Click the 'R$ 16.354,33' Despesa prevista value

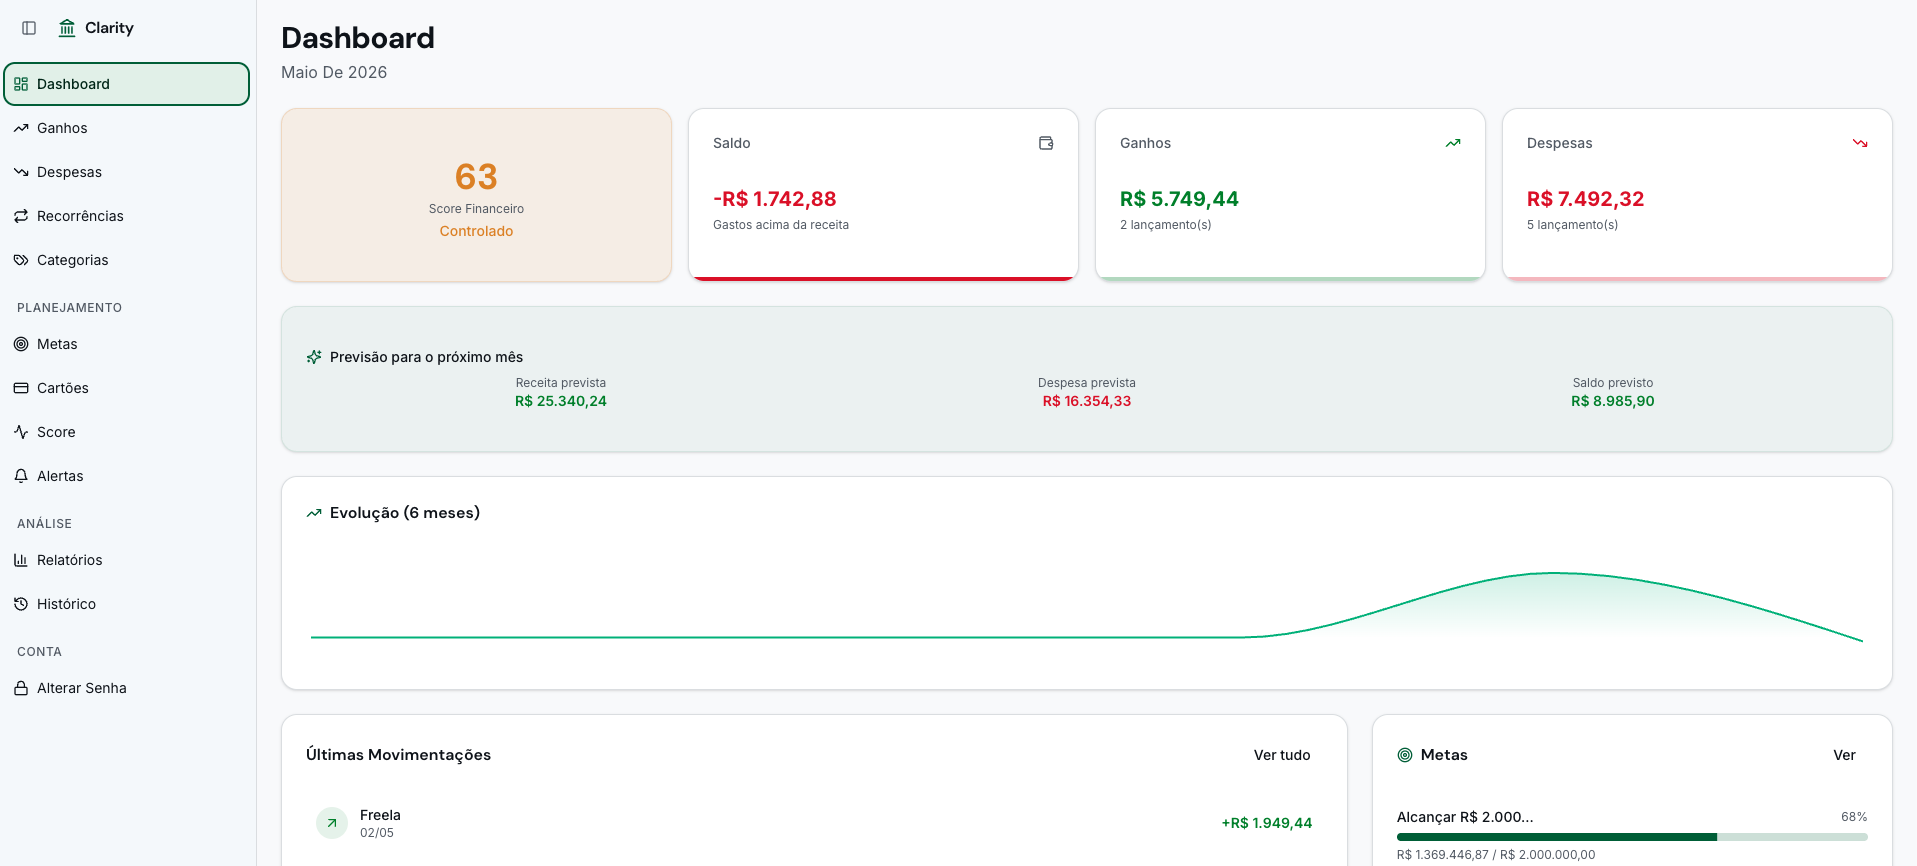[x=1087, y=401]
